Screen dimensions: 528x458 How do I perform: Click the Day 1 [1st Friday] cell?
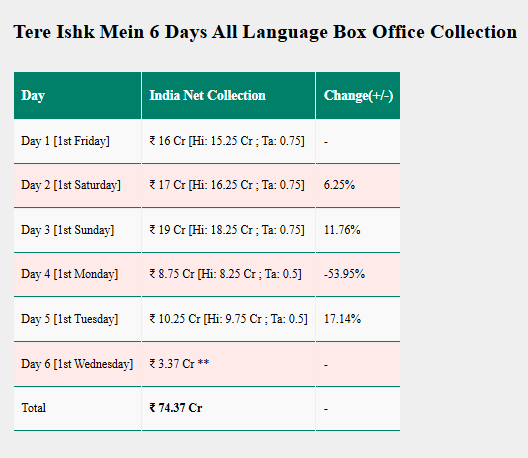coord(77,141)
